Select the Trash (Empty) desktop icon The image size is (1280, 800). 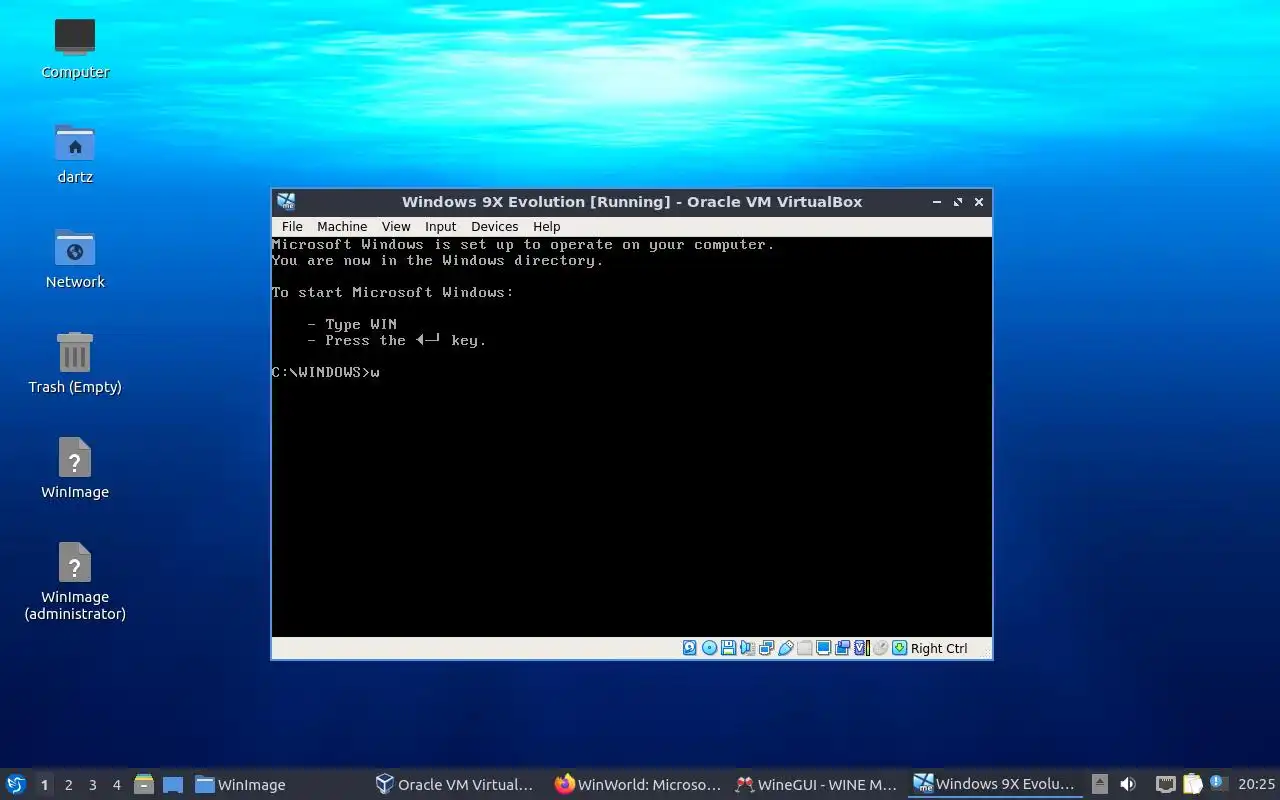coord(75,363)
